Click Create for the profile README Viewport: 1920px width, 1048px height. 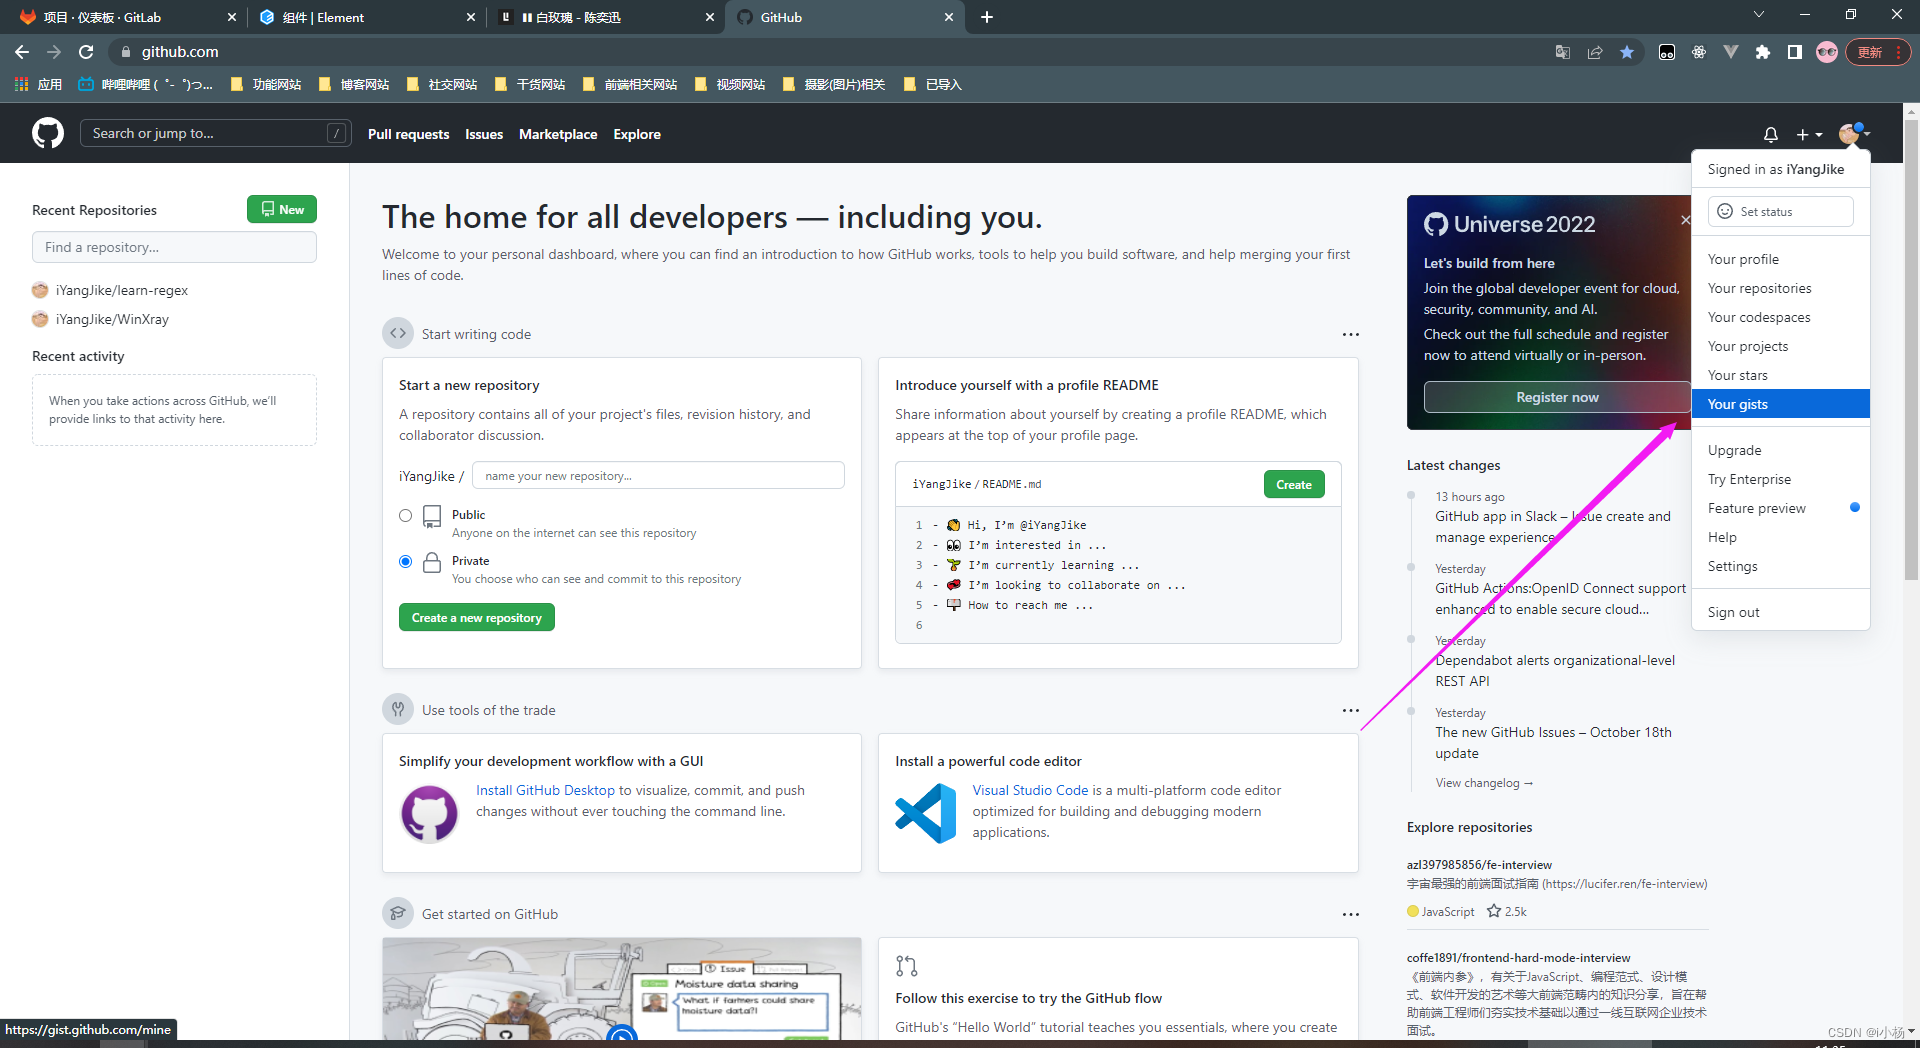coord(1294,484)
